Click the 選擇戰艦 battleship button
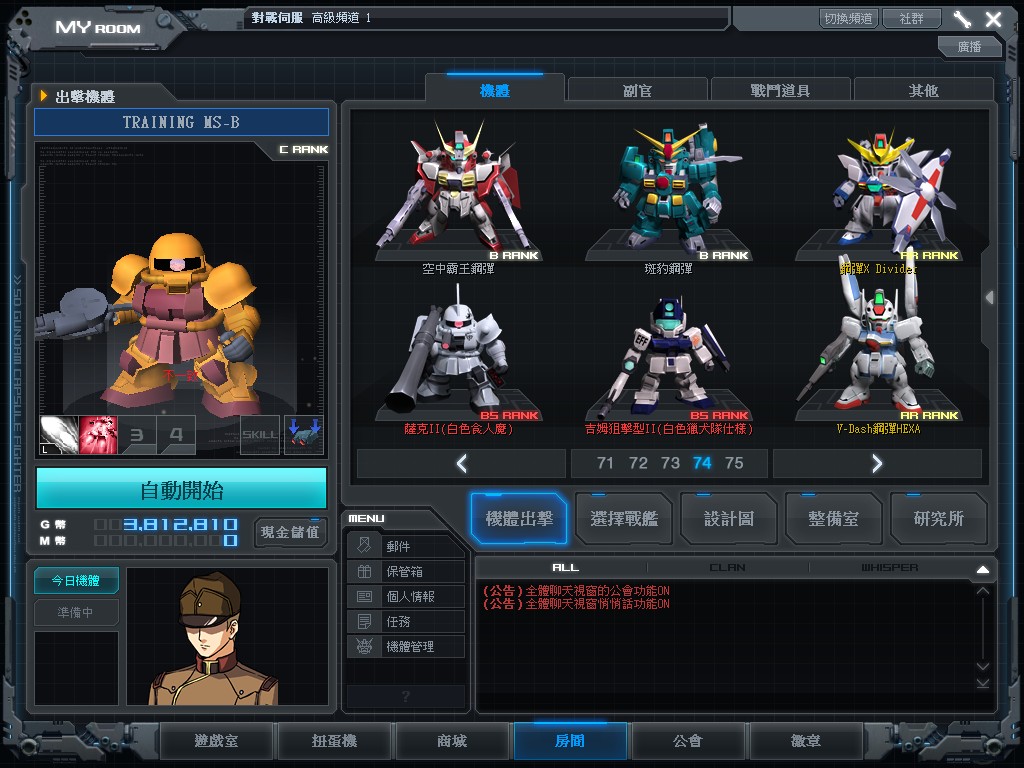1024x768 pixels. click(x=624, y=519)
